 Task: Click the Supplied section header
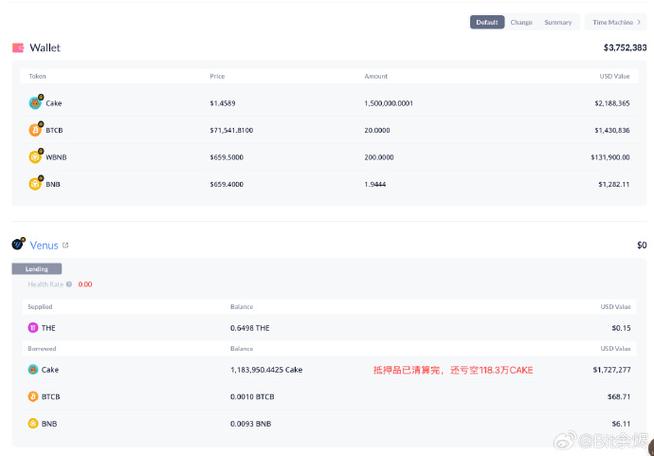pyautogui.click(x=40, y=307)
